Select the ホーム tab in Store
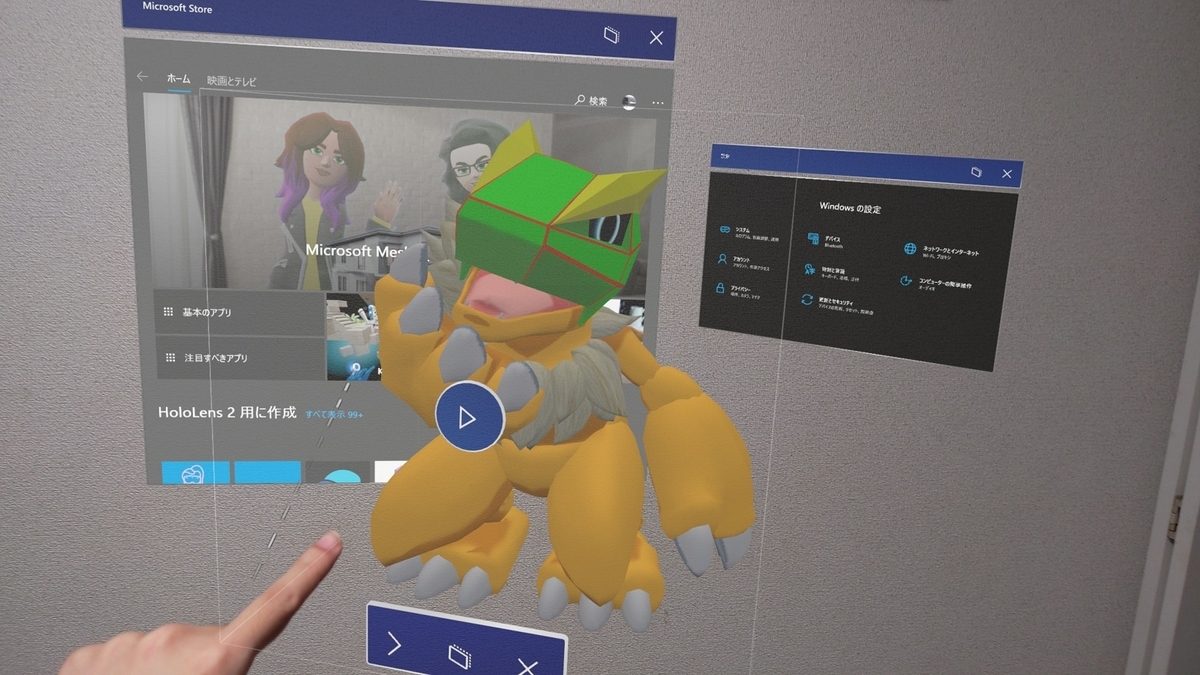Image resolution: width=1200 pixels, height=675 pixels. pyautogui.click(x=178, y=78)
